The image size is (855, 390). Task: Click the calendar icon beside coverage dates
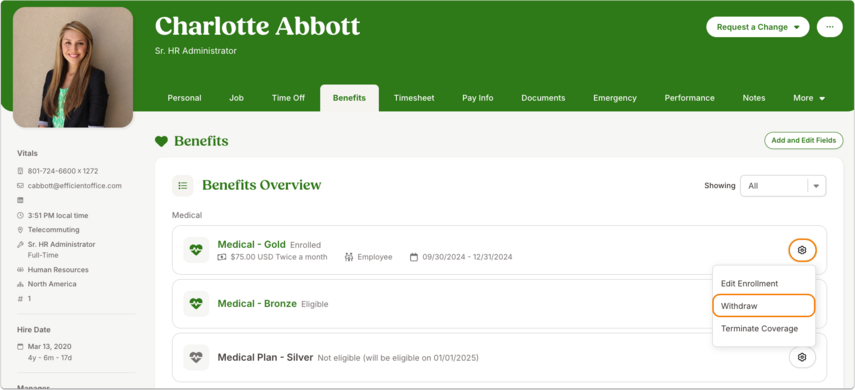tap(414, 257)
